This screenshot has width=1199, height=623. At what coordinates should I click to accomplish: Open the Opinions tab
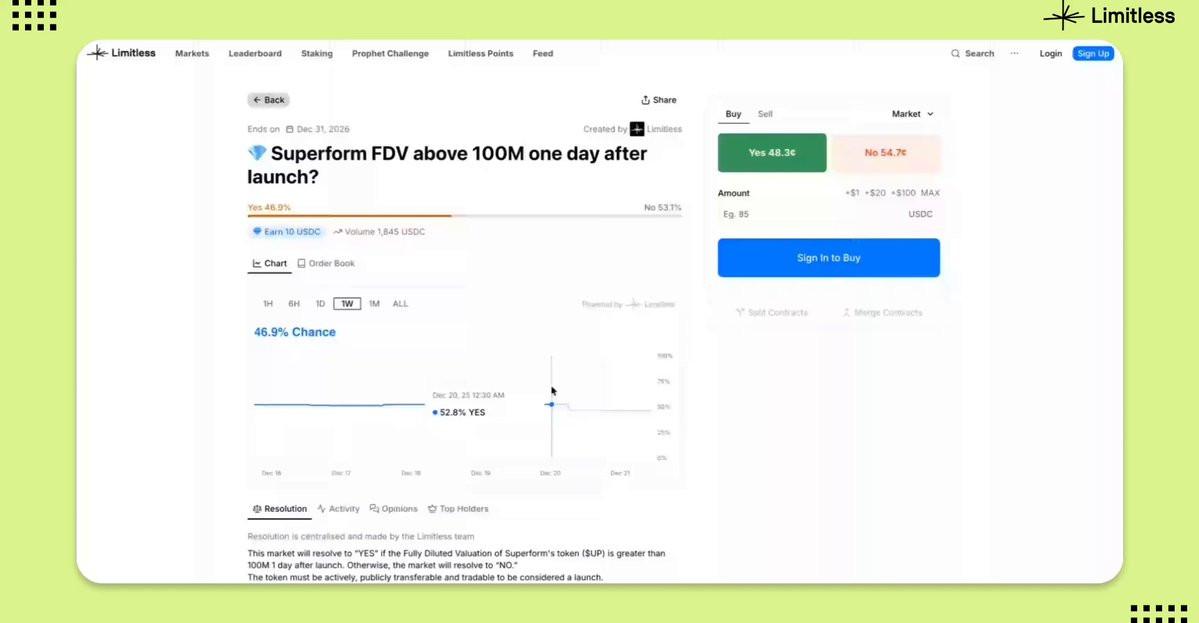[x=393, y=509]
